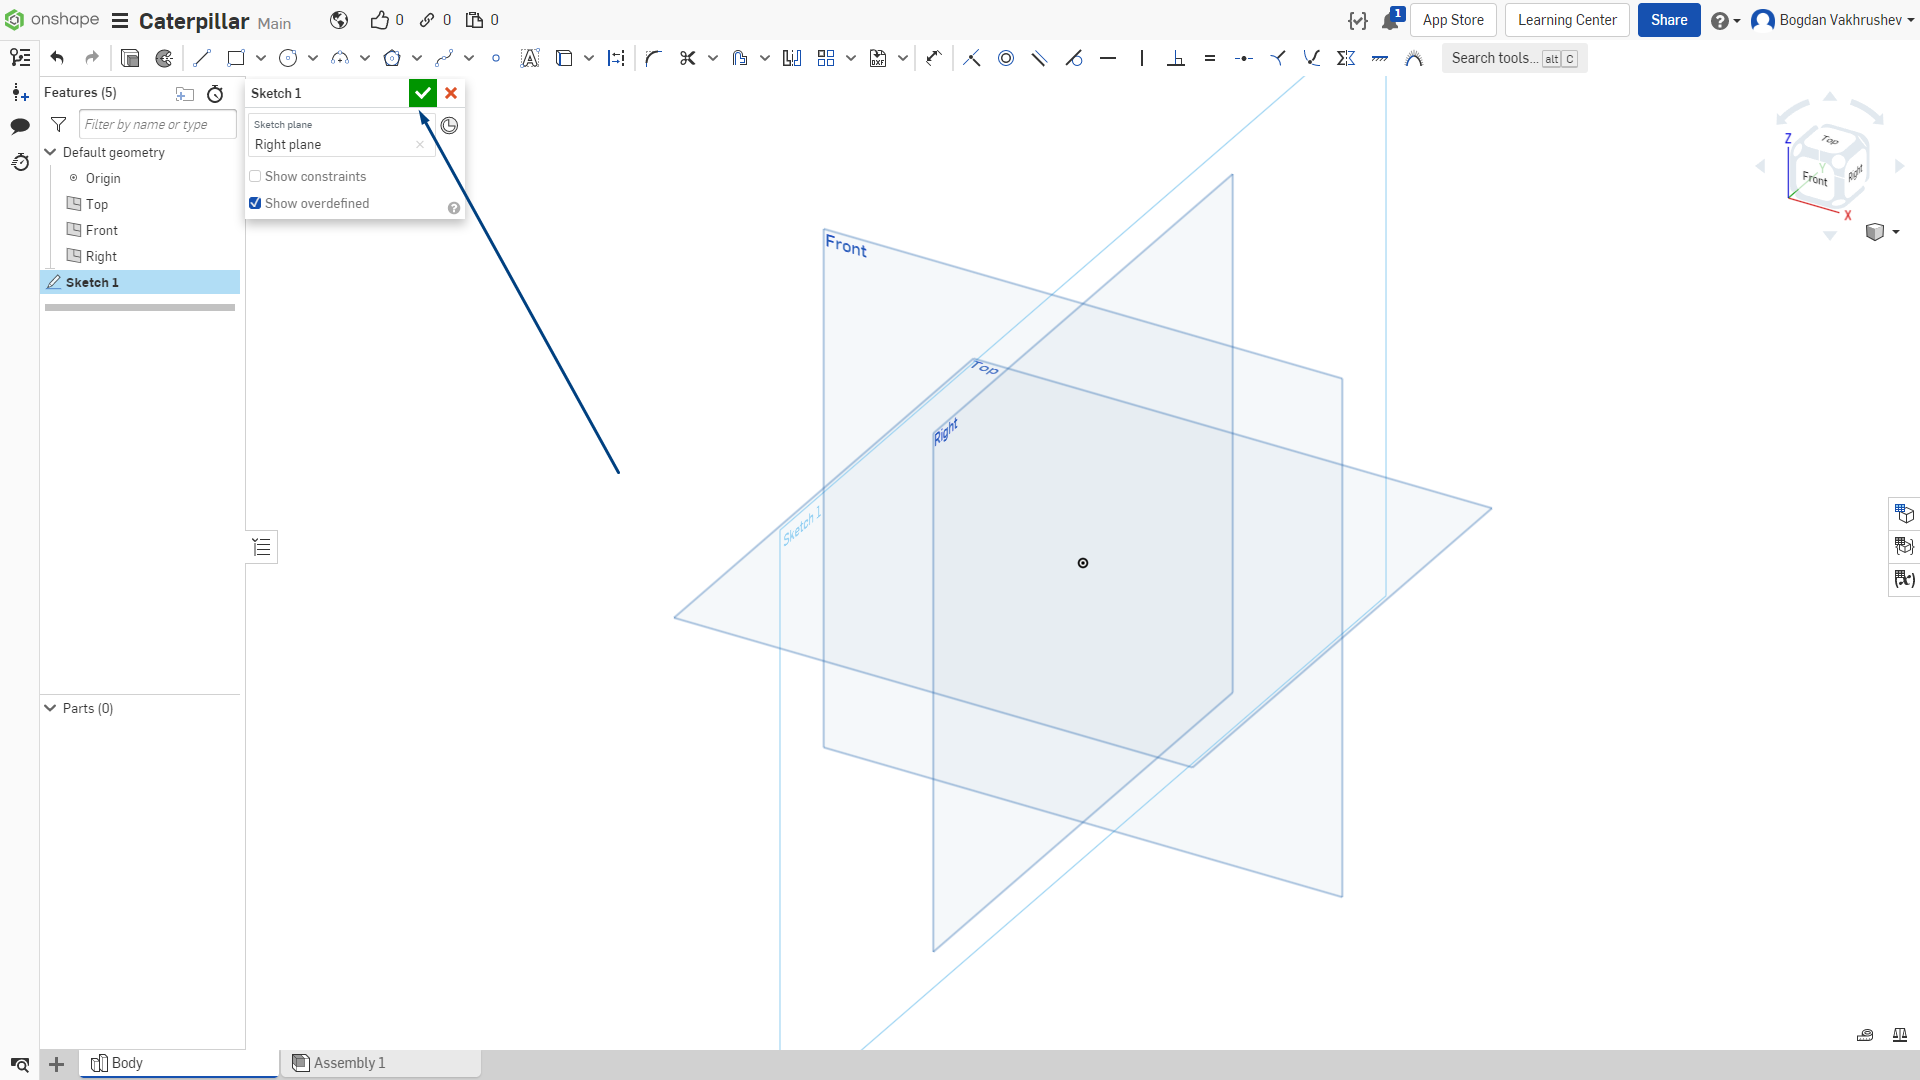Collapse Default geometry tree group
This screenshot has width=1920, height=1080.
pyautogui.click(x=50, y=152)
